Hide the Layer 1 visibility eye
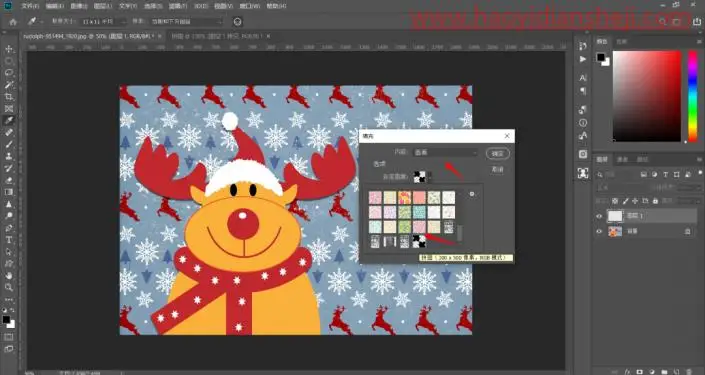 599,216
